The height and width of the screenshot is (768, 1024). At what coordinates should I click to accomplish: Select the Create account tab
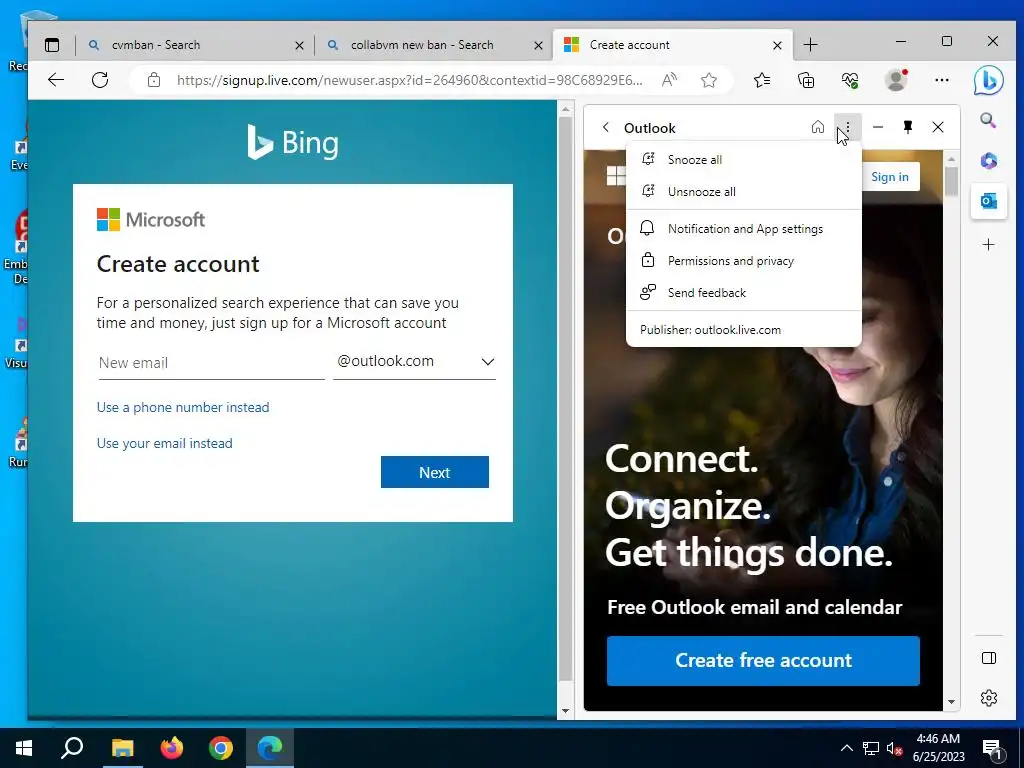click(673, 45)
